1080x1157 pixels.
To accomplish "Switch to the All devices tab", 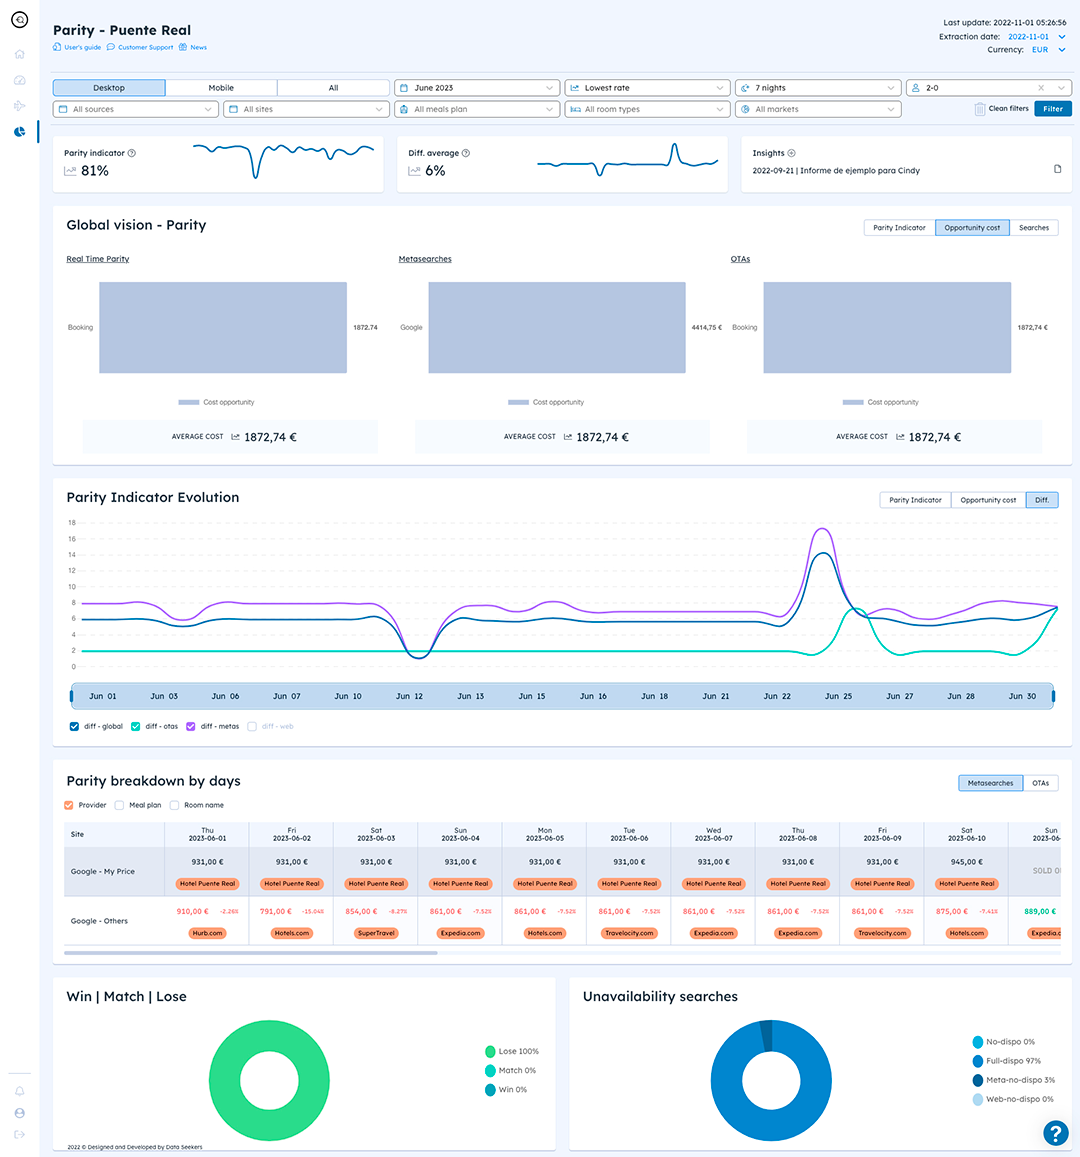I will point(333,88).
